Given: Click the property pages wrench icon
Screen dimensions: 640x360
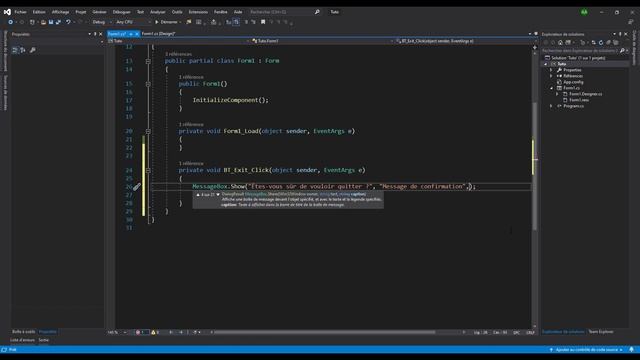Looking at the screenshot, I should coord(32,50).
